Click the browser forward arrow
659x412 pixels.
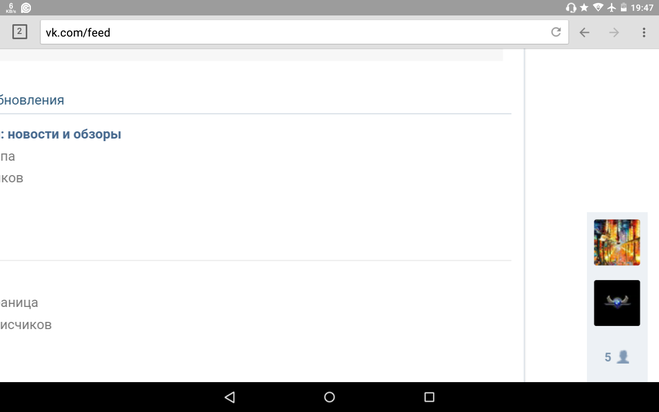[614, 32]
